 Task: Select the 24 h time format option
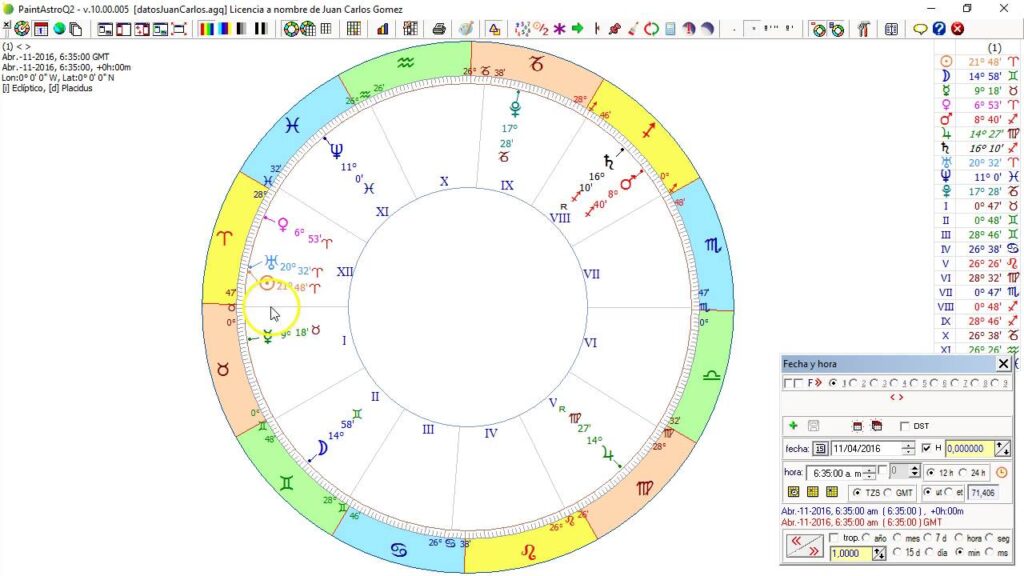click(964, 472)
